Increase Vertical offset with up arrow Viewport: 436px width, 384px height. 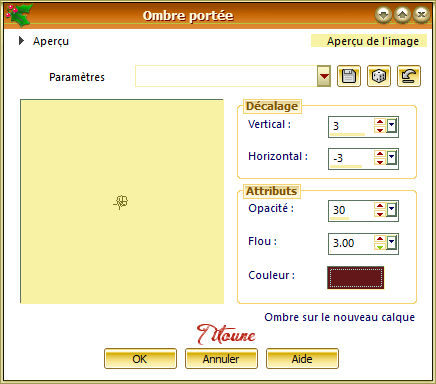(380, 122)
